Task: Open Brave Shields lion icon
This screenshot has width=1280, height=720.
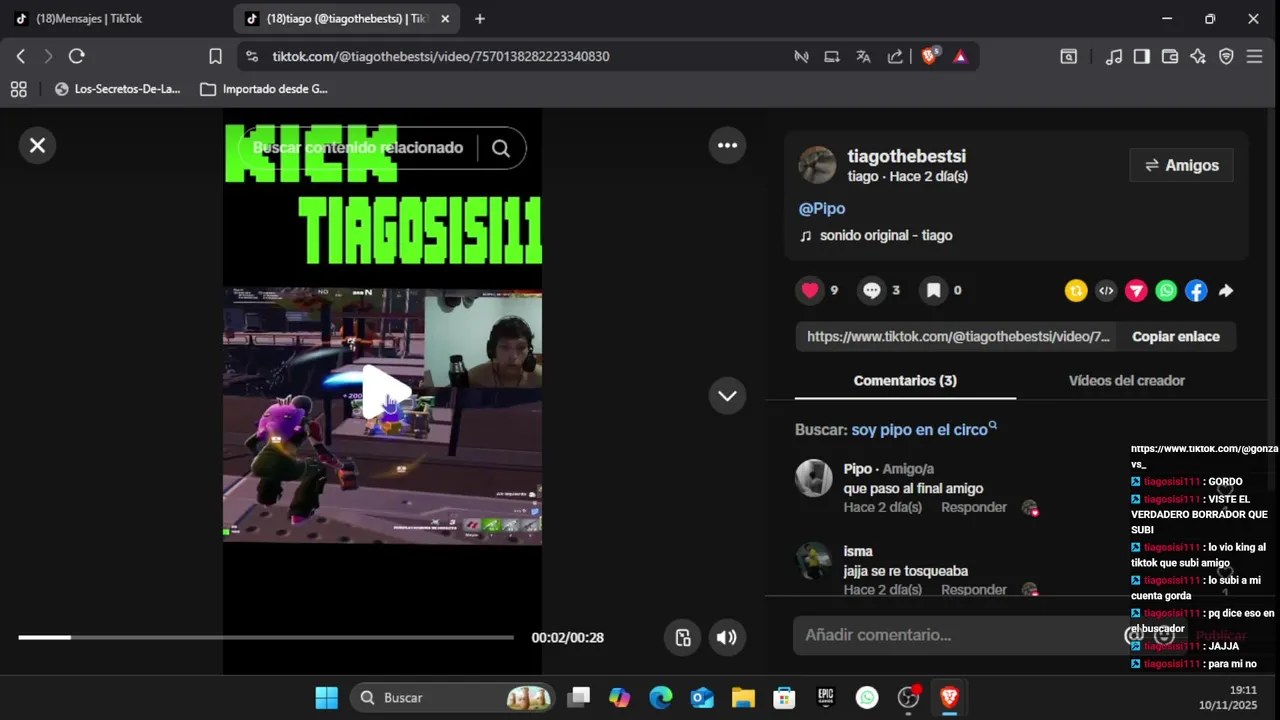Action: (x=929, y=57)
